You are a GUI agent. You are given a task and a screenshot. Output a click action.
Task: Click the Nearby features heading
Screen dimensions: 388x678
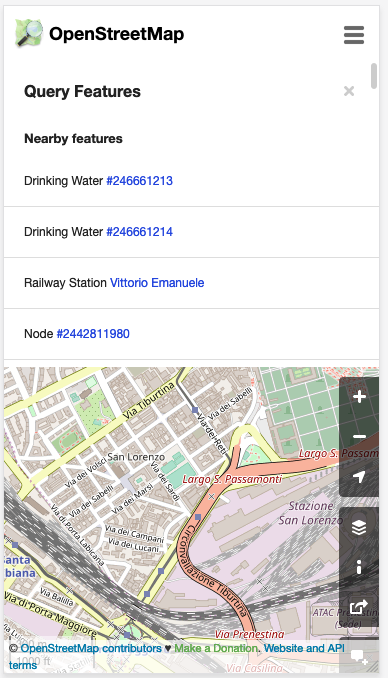pyautogui.click(x=73, y=138)
